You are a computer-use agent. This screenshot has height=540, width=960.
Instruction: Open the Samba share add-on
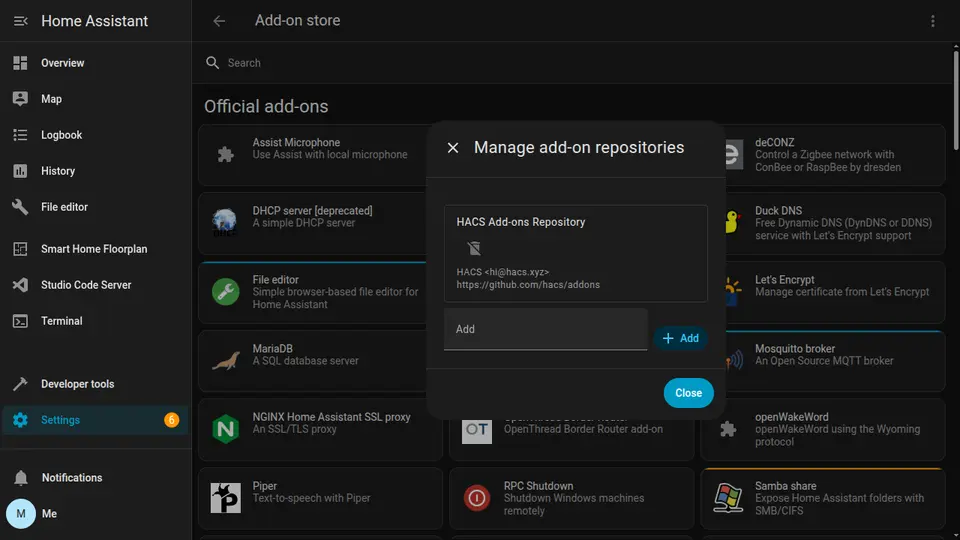[823, 498]
